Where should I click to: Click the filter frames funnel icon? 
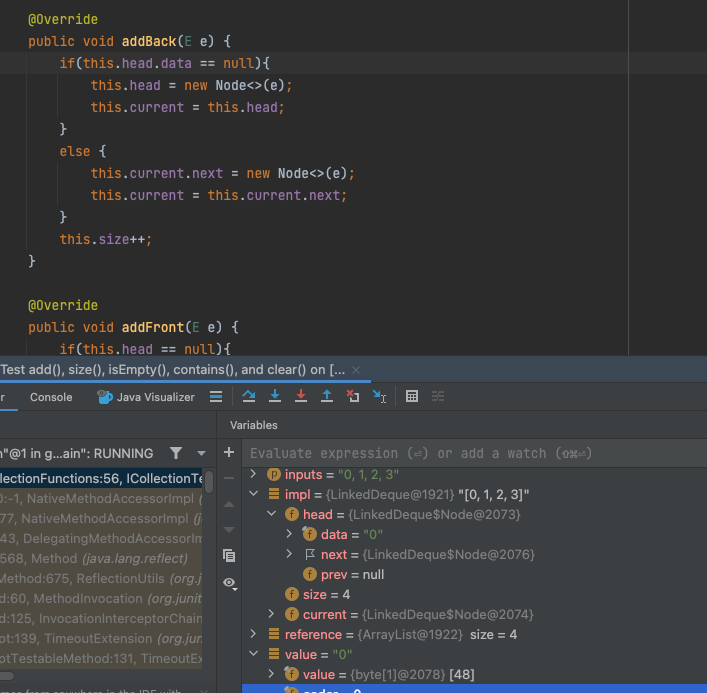[x=176, y=453]
